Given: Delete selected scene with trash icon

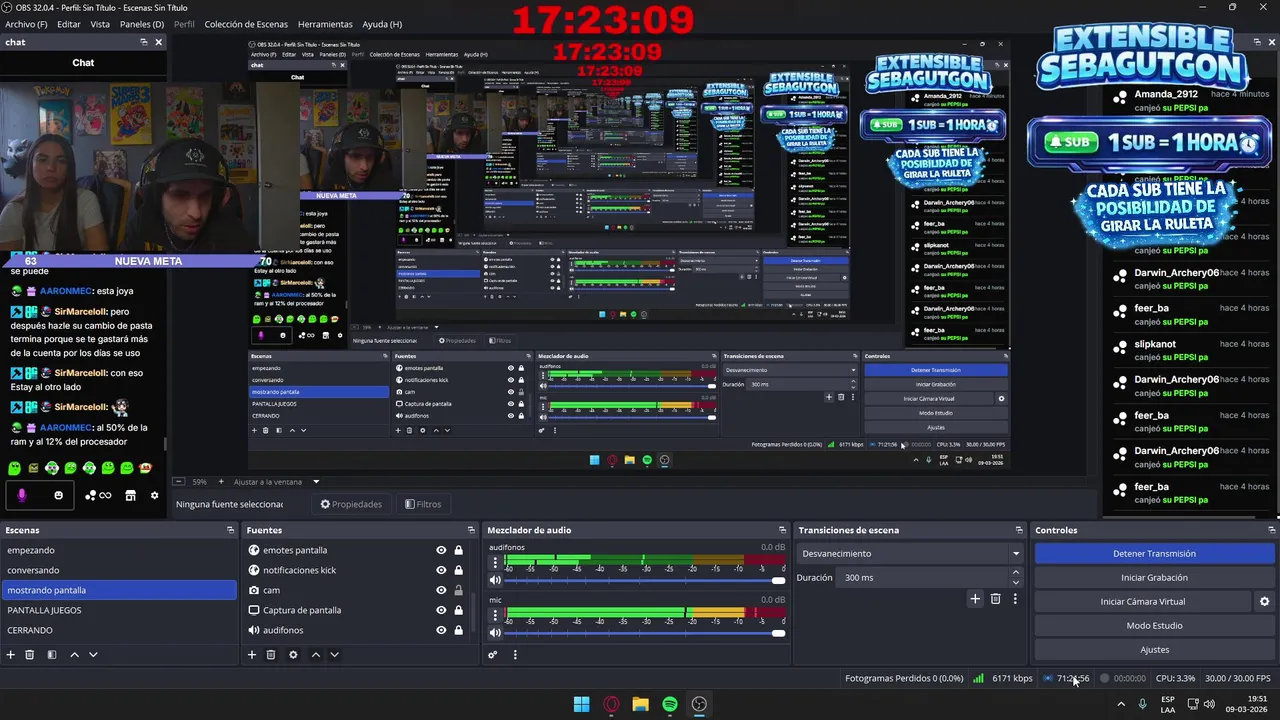Looking at the screenshot, I should [30, 655].
